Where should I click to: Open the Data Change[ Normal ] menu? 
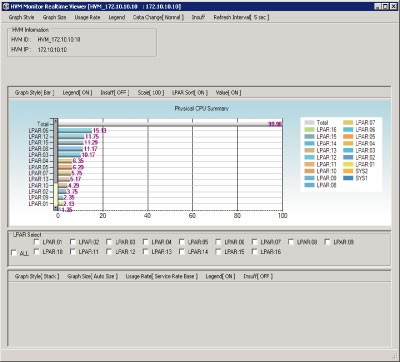click(158, 17)
